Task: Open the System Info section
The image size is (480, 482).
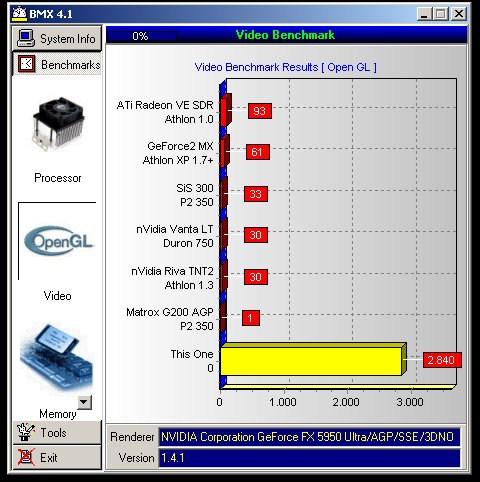Action: tap(57, 39)
